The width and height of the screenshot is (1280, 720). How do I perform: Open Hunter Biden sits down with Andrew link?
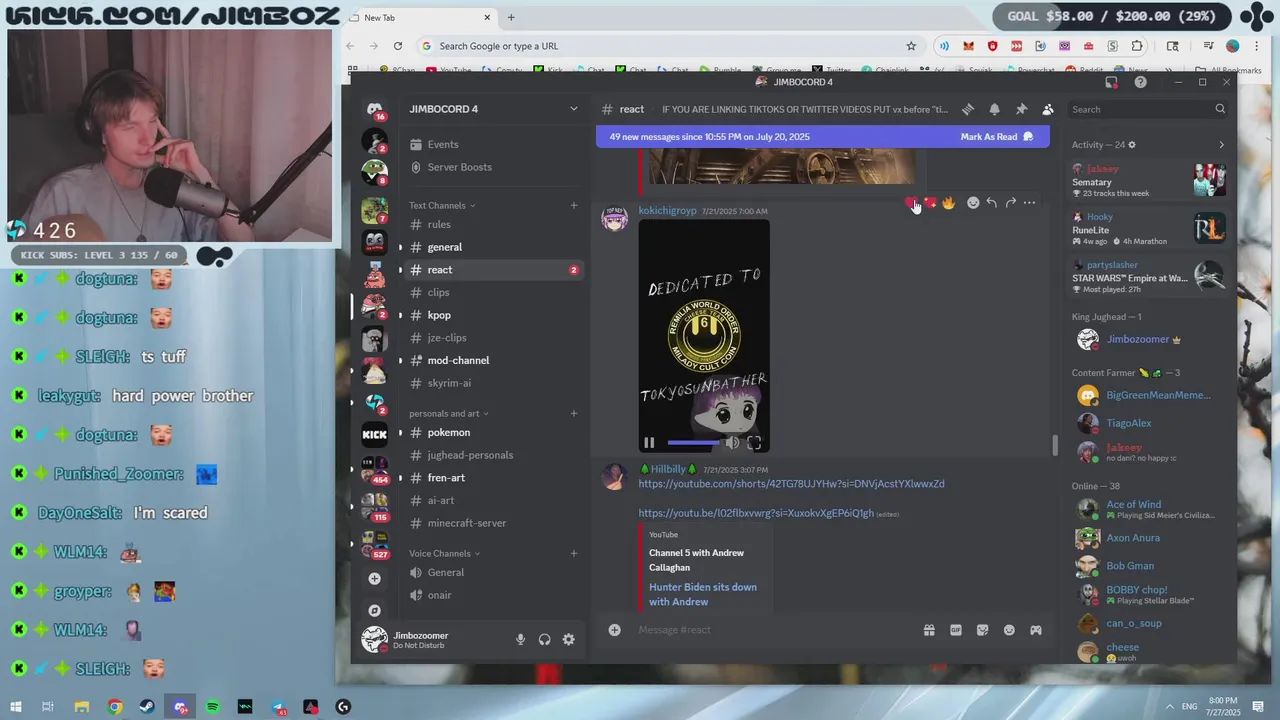pos(703,594)
